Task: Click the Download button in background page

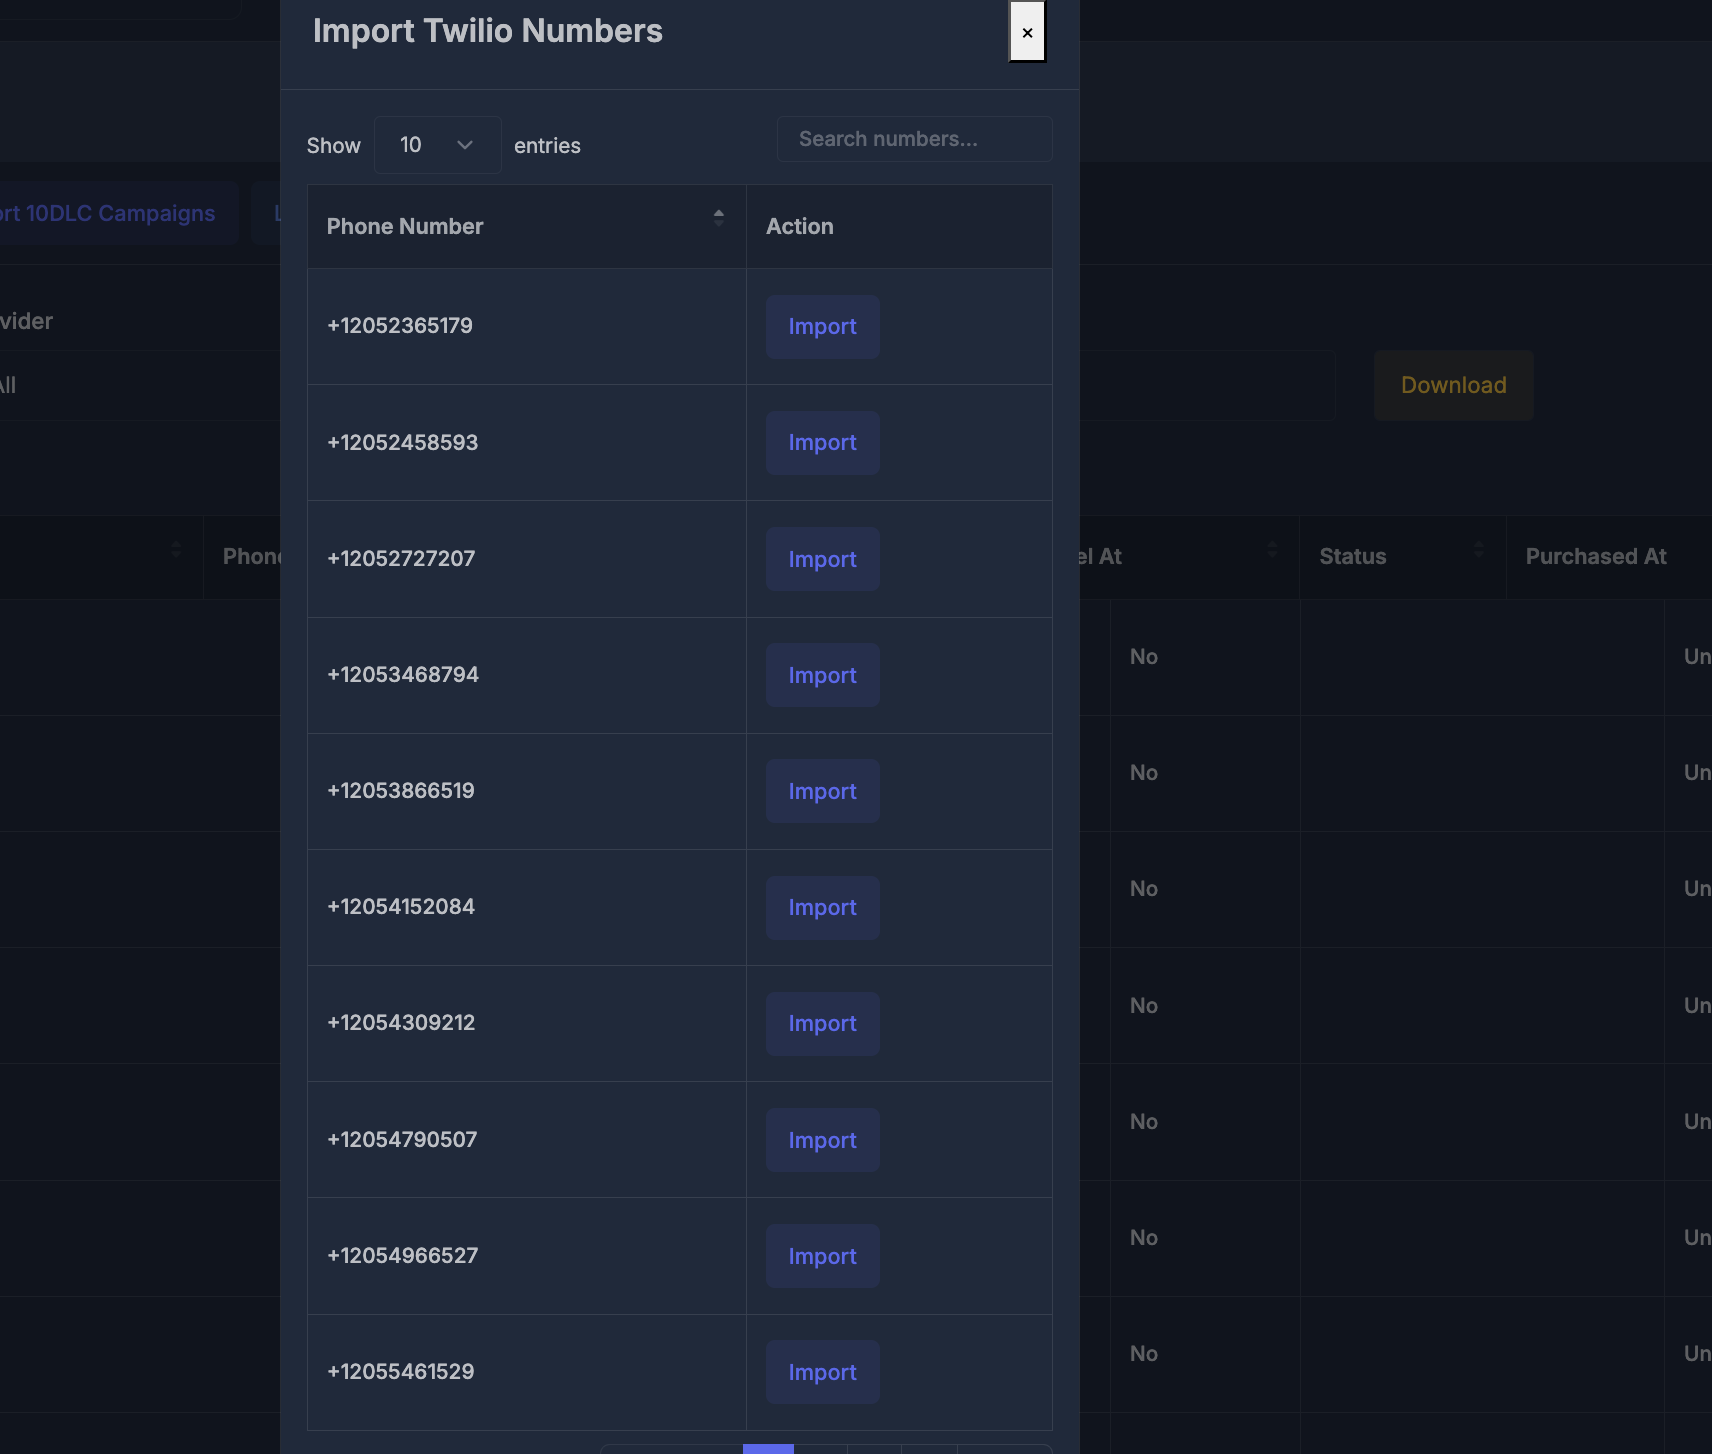Action: [1453, 385]
